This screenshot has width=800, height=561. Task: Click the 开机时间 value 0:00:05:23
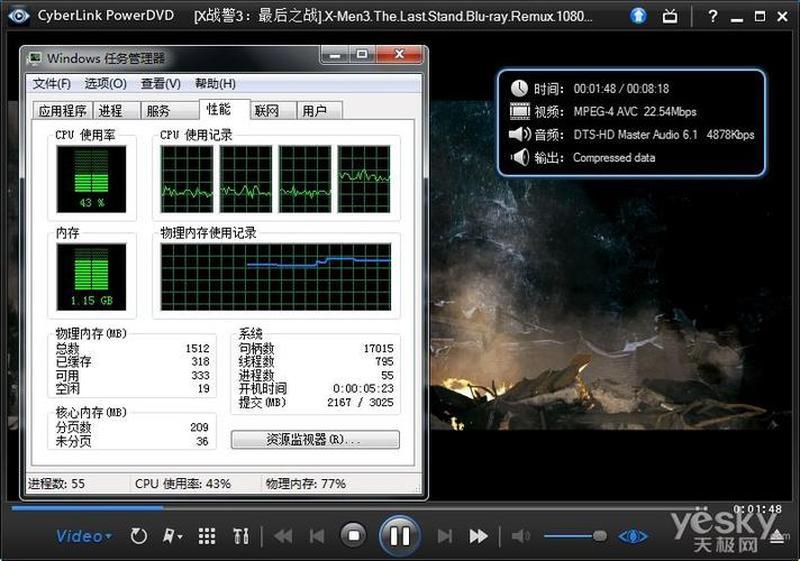click(363, 389)
